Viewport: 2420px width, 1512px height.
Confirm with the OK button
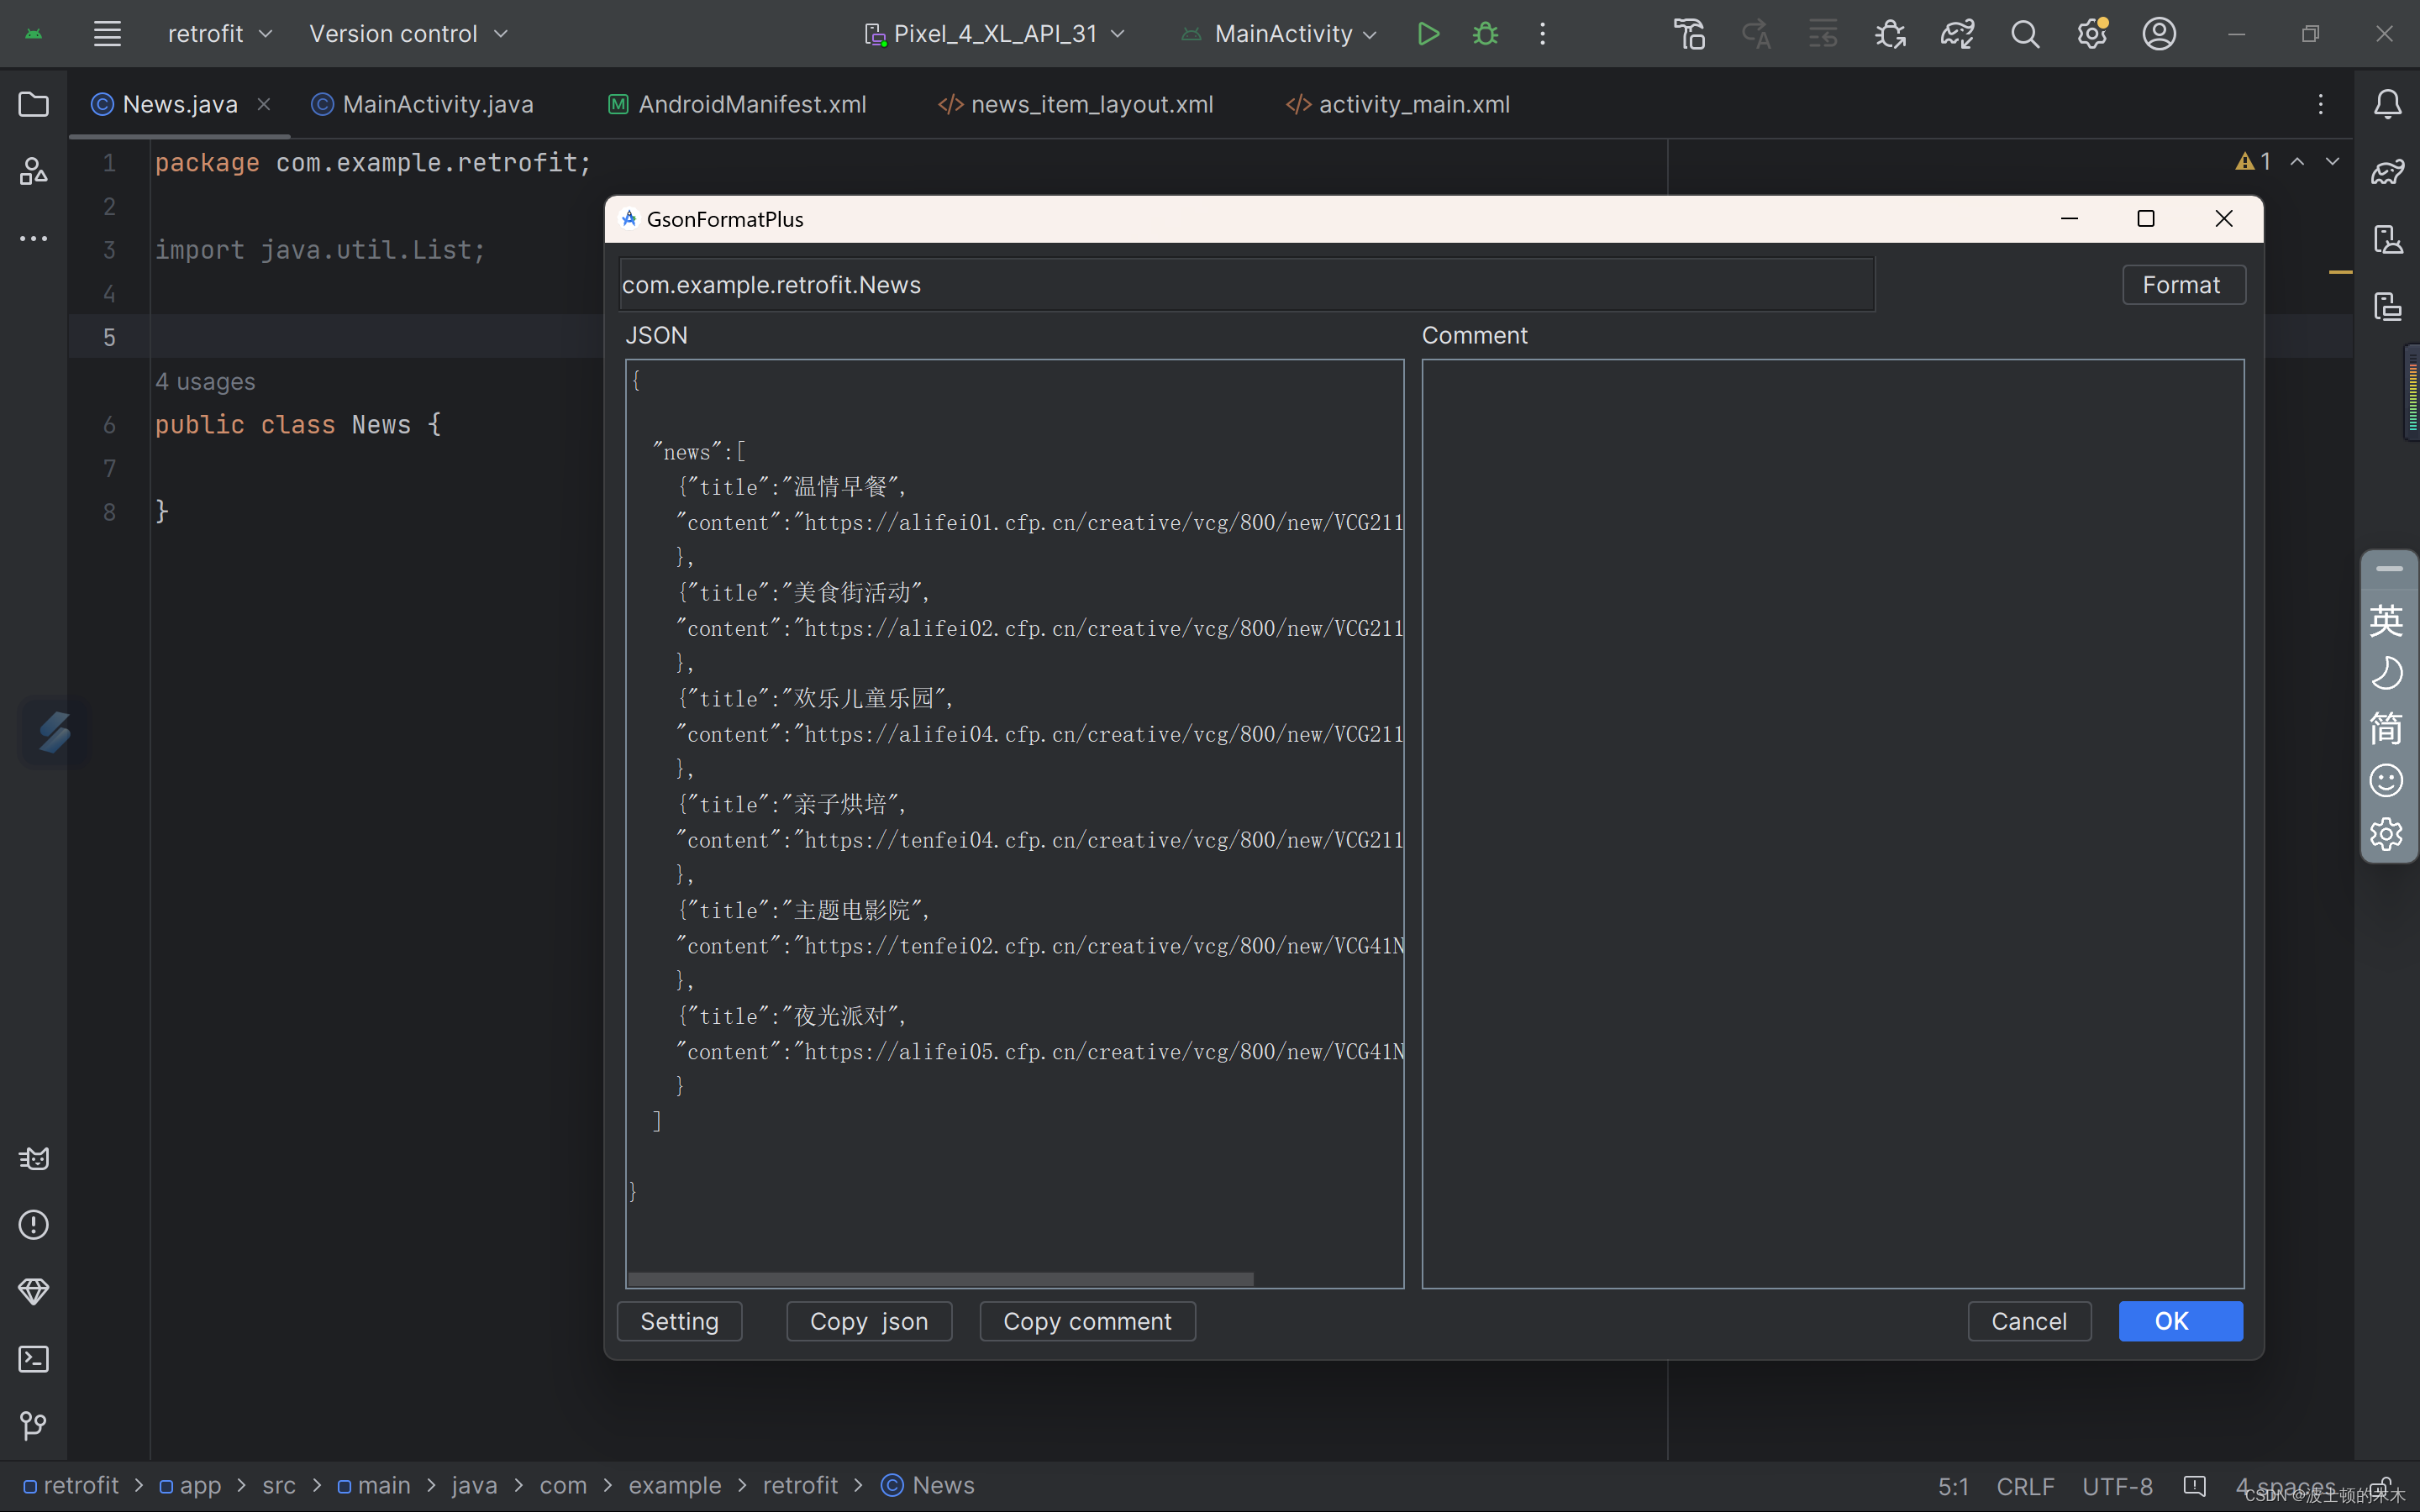[x=2180, y=1321]
